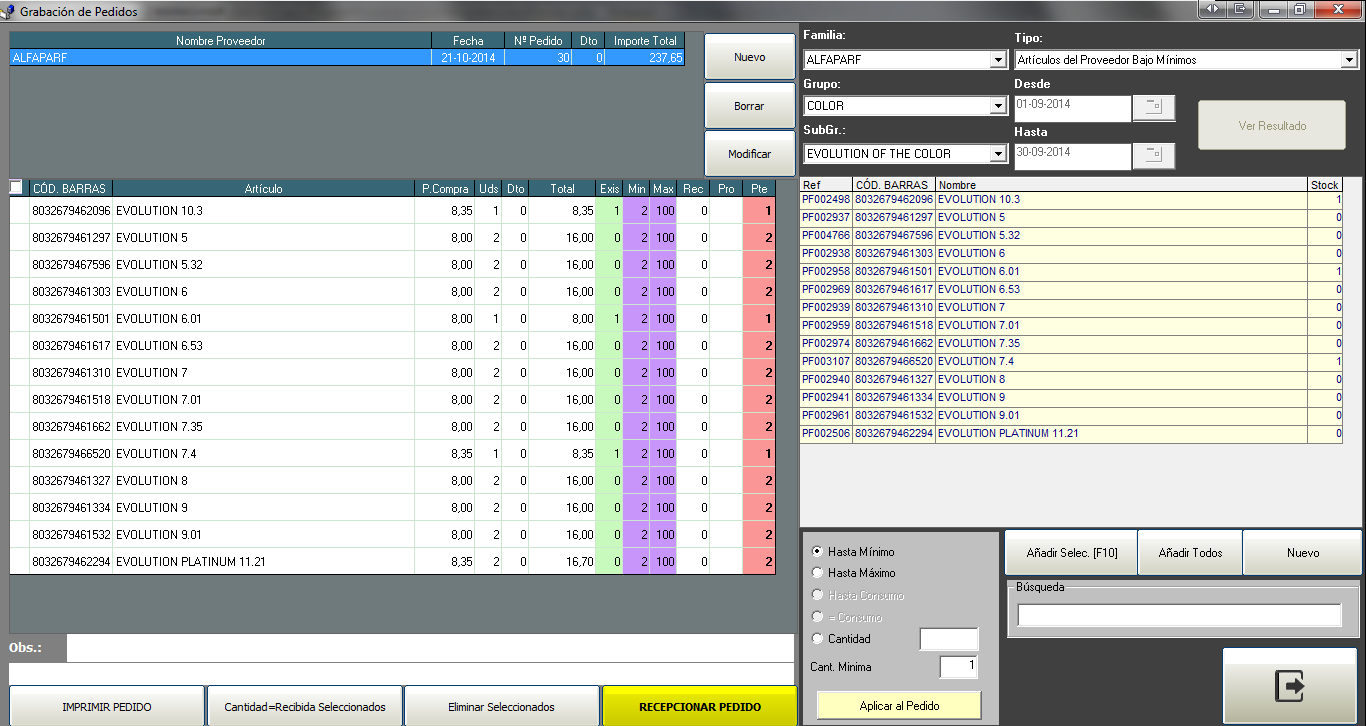Click the quantity box beside Cantidad radio

click(x=949, y=639)
